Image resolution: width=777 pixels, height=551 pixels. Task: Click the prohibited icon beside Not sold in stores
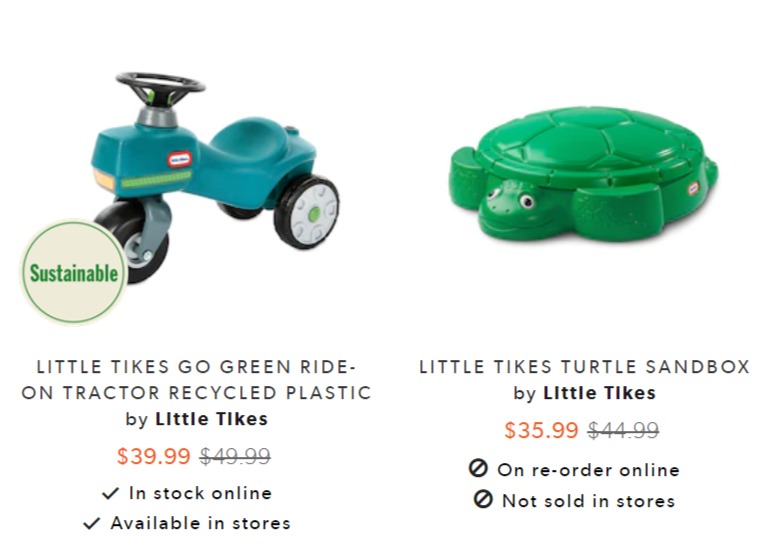483,499
